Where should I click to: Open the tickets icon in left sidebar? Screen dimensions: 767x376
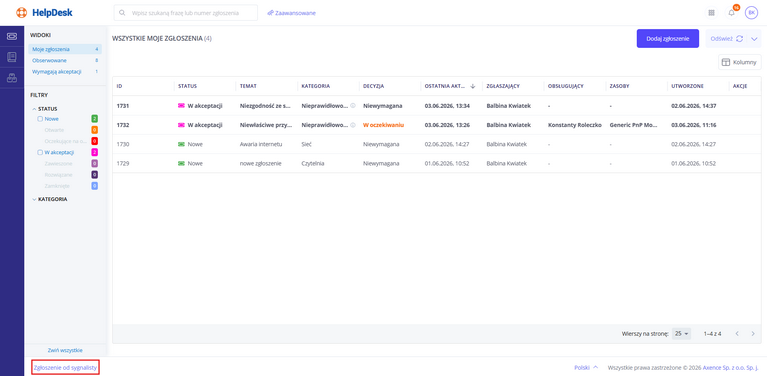pyautogui.click(x=12, y=36)
